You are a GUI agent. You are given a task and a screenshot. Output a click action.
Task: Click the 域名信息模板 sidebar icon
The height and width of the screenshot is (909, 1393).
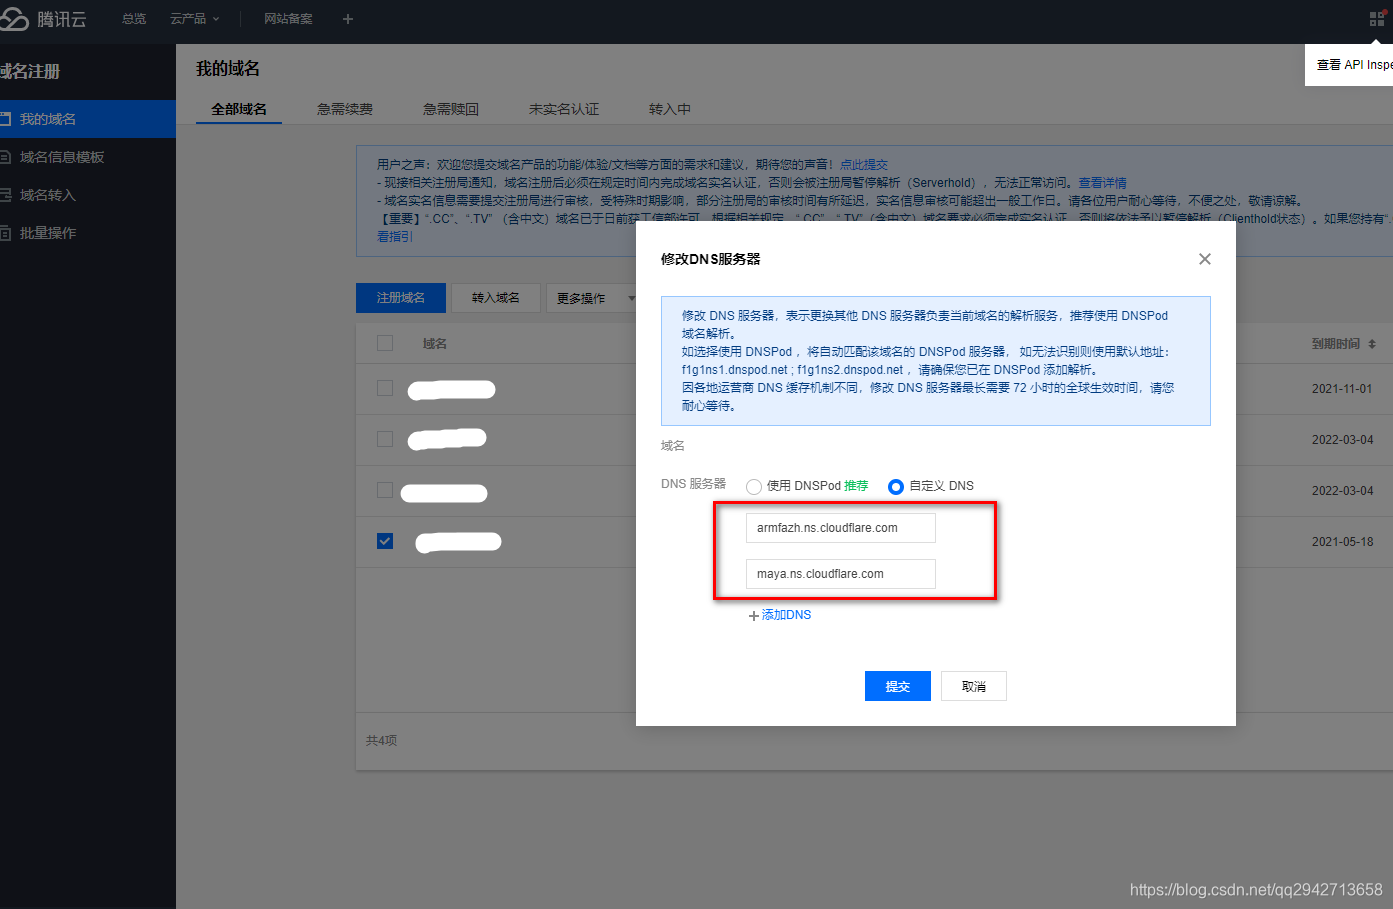5,157
